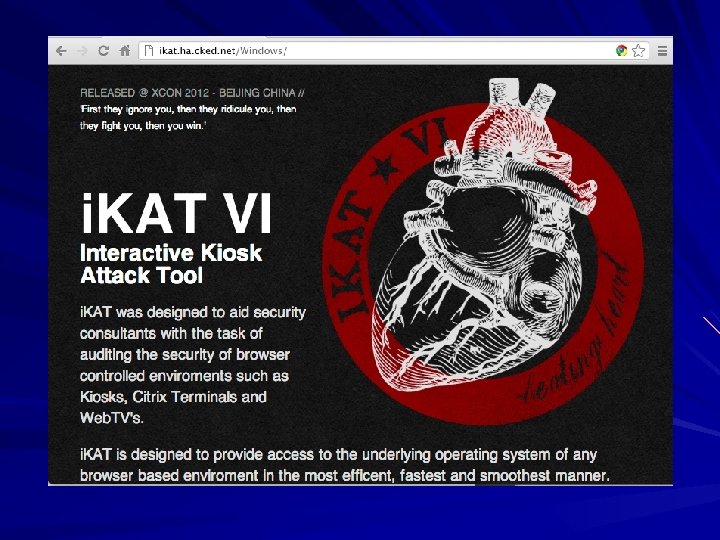Screen dimensions: 720x540
Task: Open the Chrome hamburger menu
Action: 662,51
